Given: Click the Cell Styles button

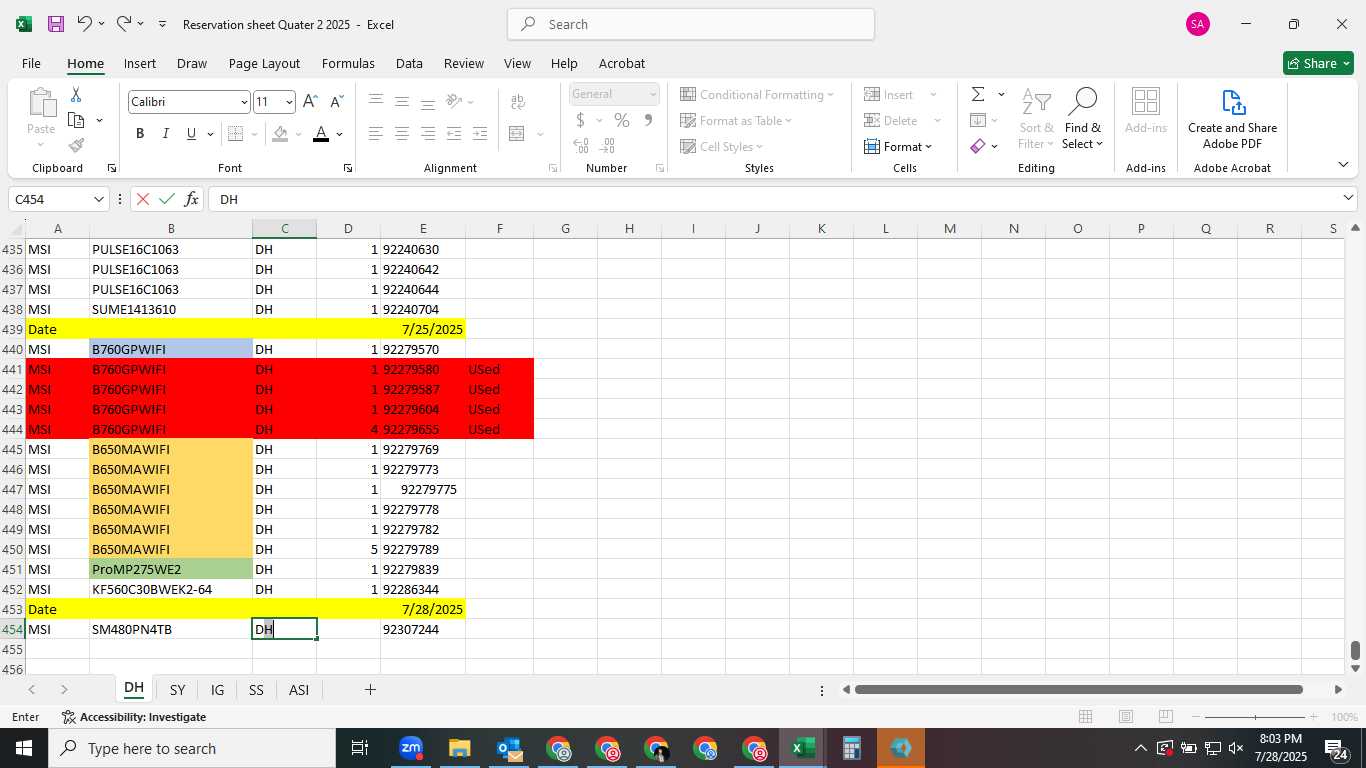Looking at the screenshot, I should click(x=722, y=146).
